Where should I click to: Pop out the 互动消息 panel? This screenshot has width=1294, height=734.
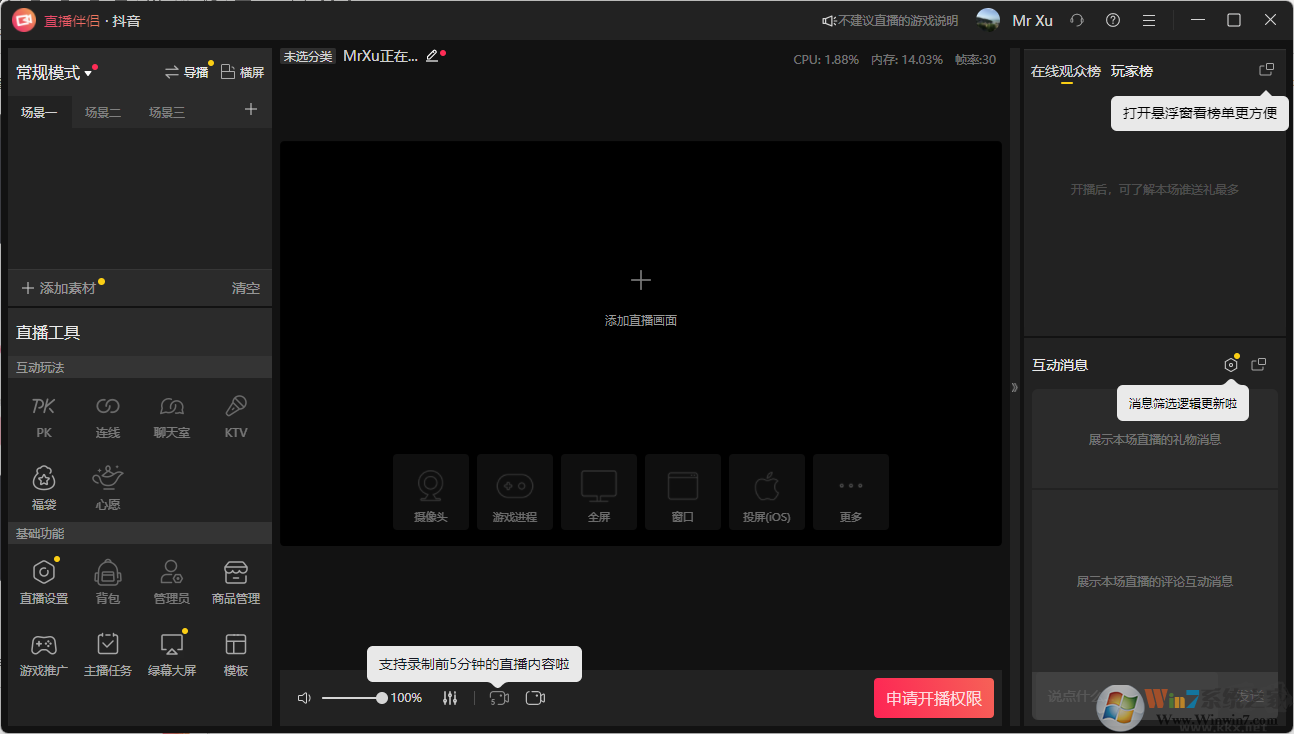[x=1259, y=365]
